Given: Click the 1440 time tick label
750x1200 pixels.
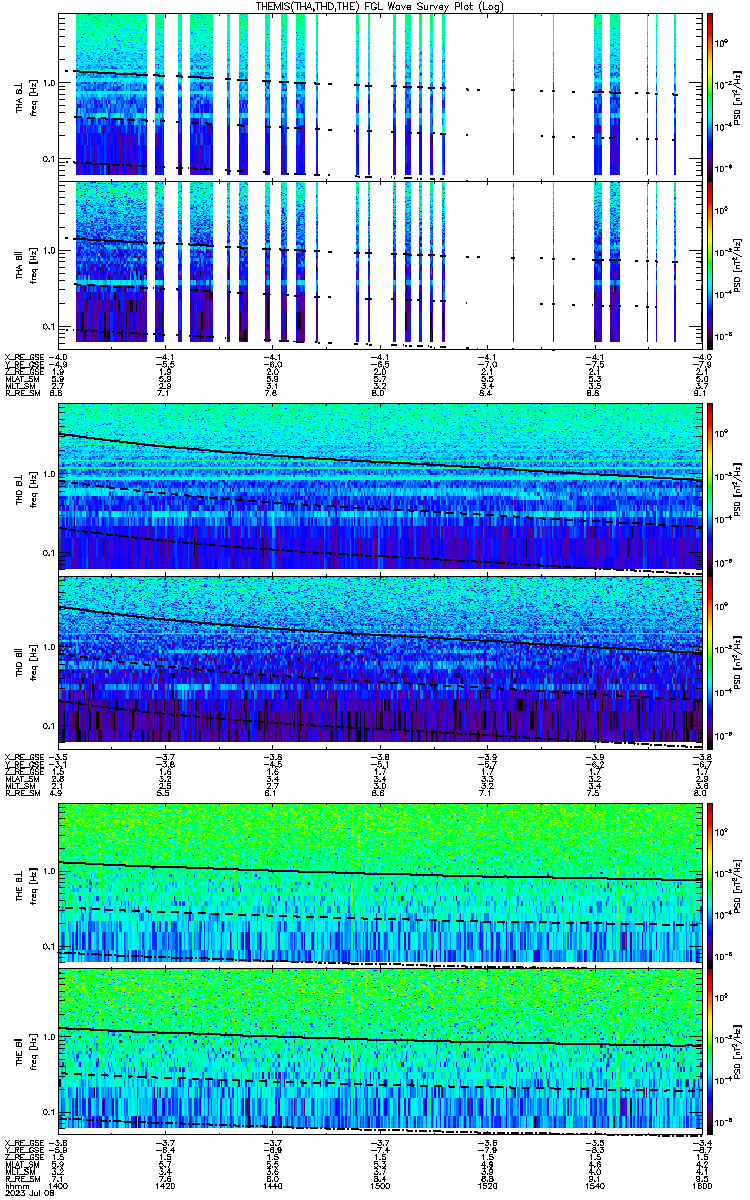Looking at the screenshot, I should [275, 1187].
